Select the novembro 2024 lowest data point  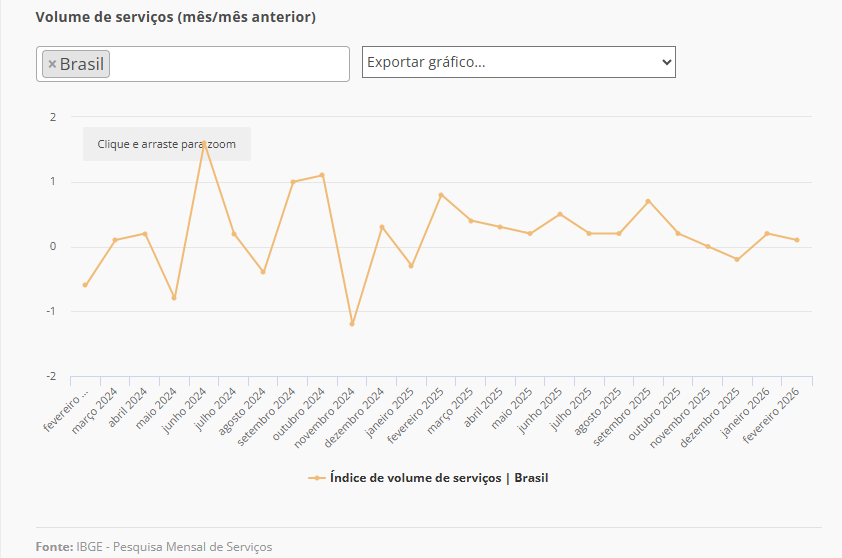pos(352,324)
